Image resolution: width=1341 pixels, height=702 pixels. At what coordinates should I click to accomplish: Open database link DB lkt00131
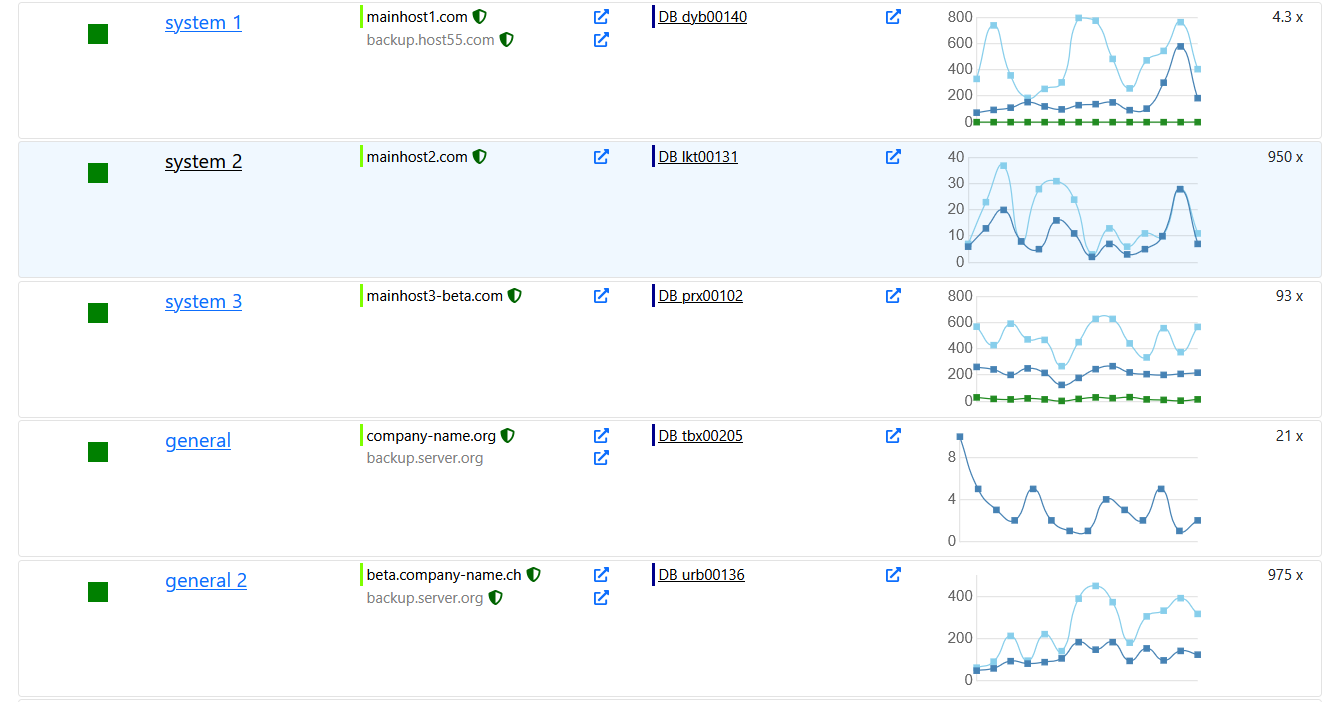698,157
